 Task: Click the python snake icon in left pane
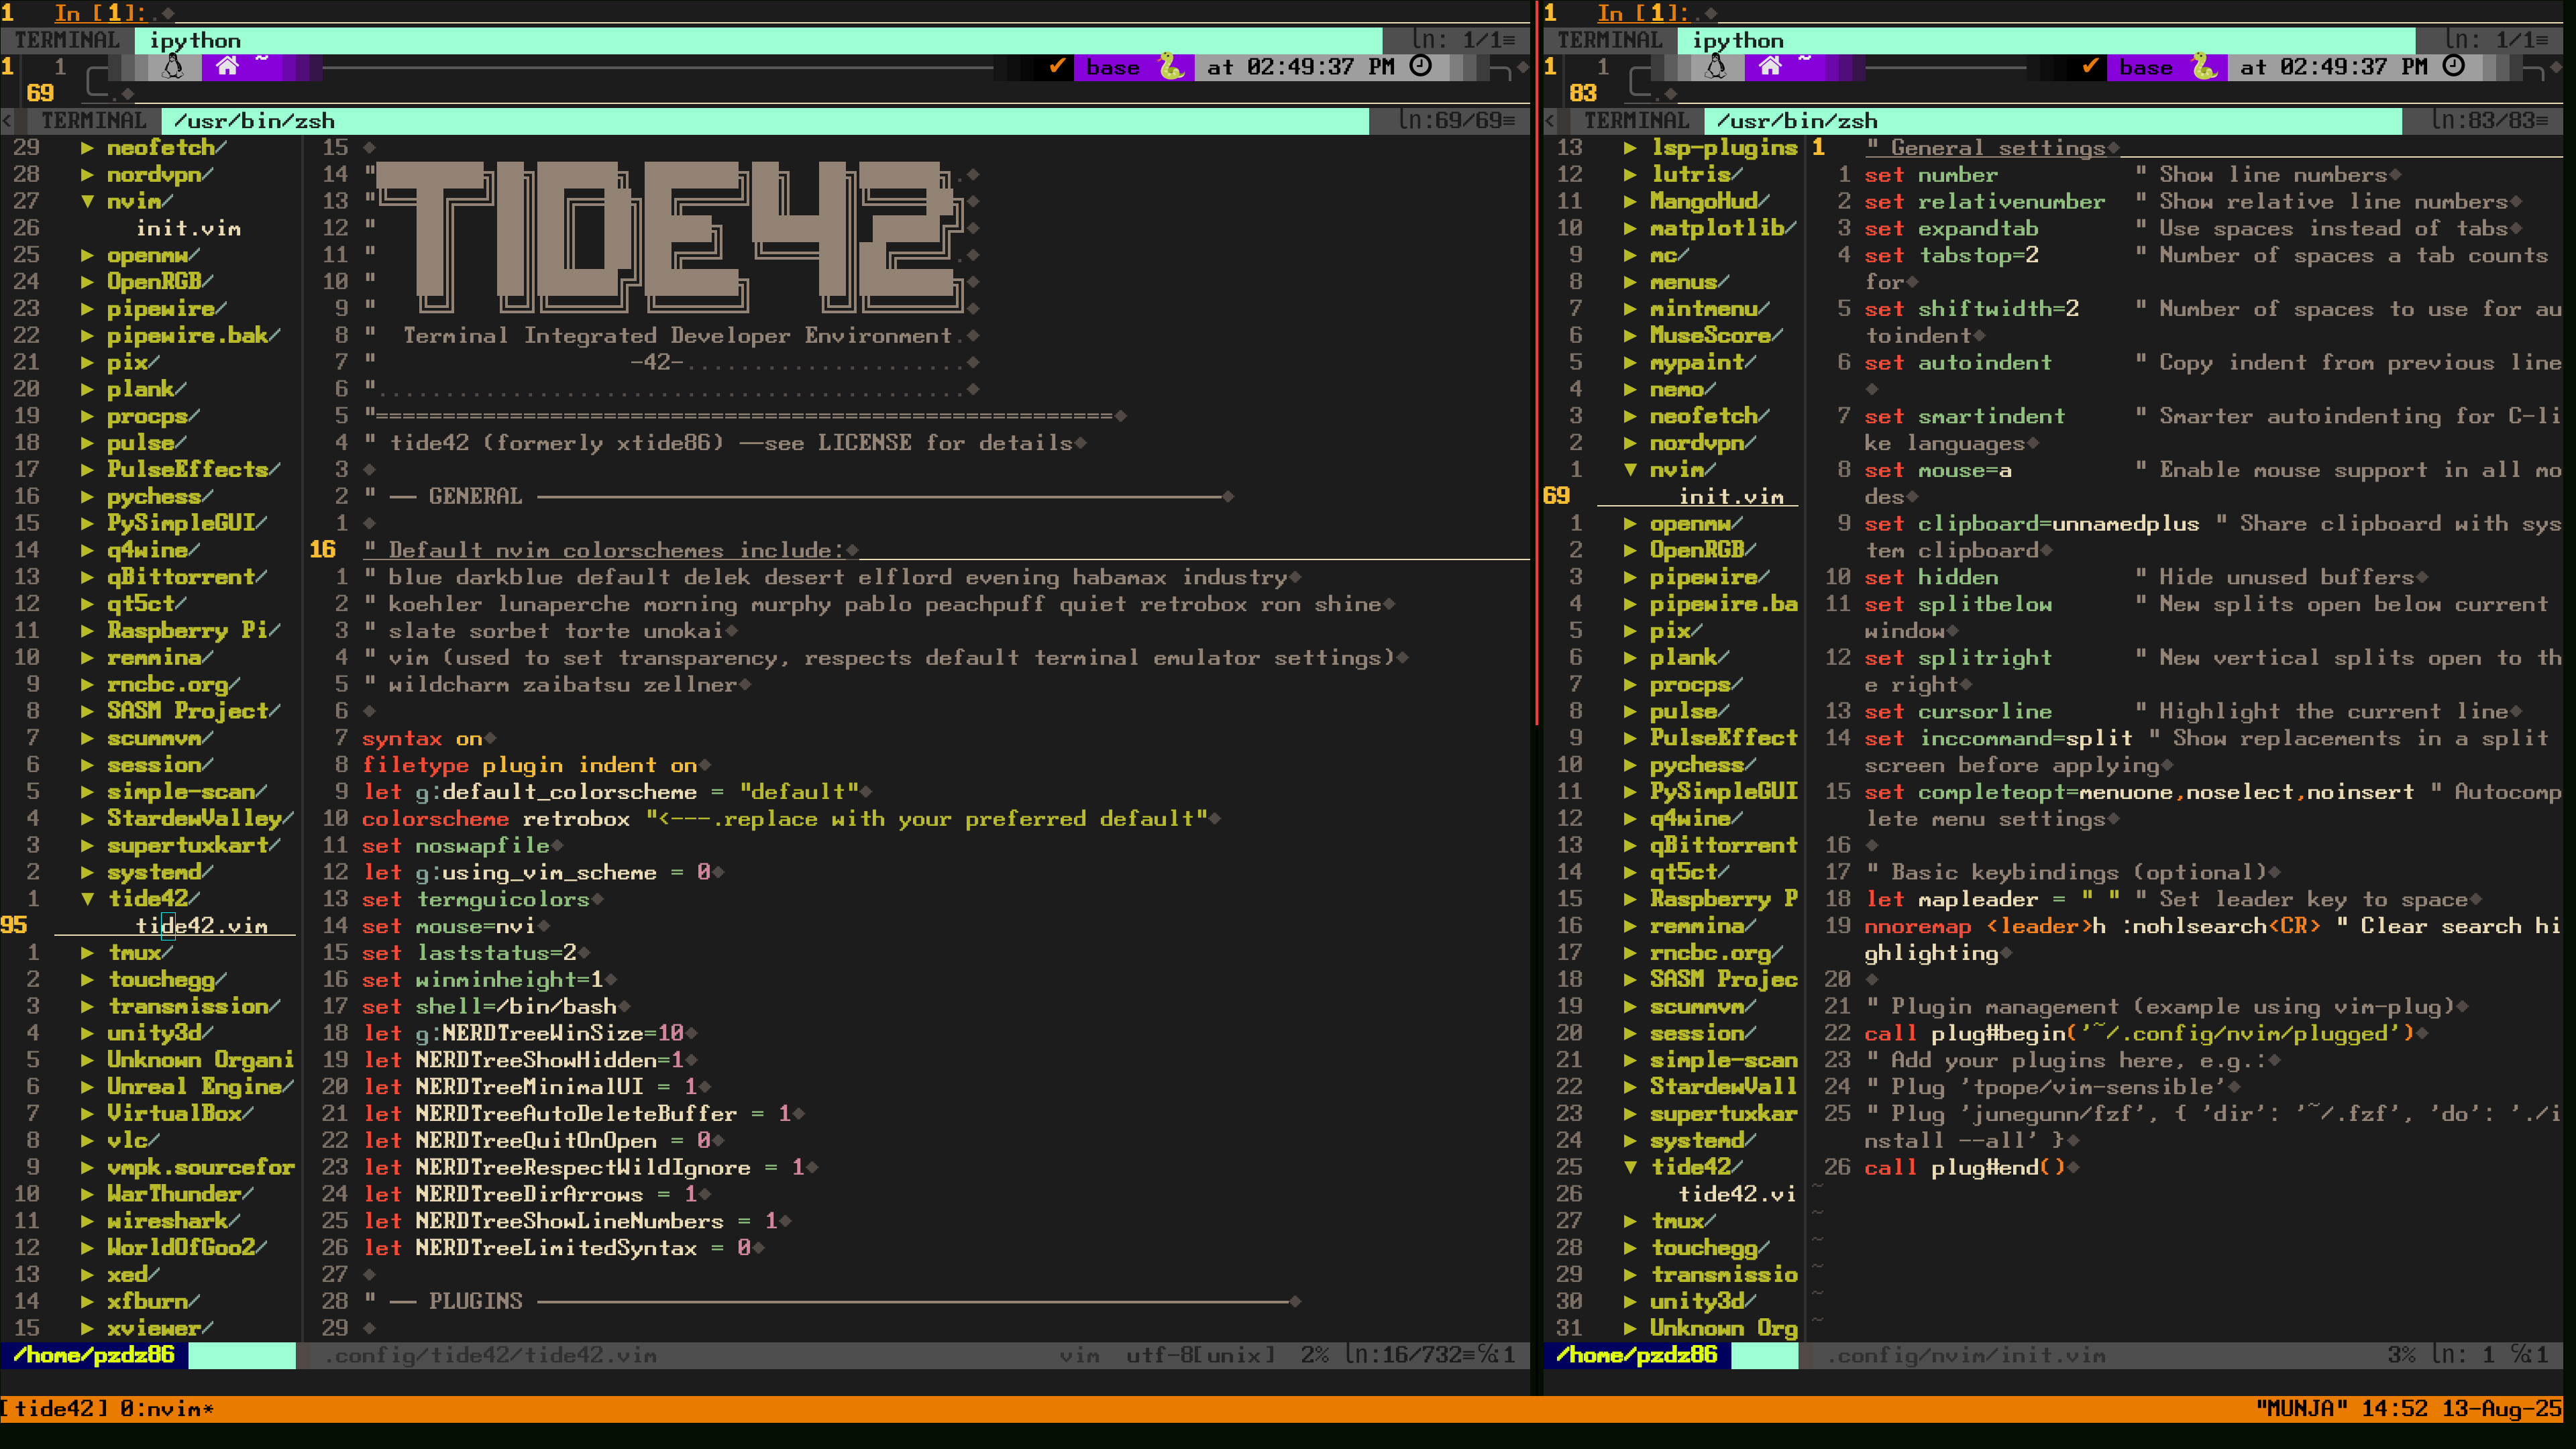(x=1170, y=67)
